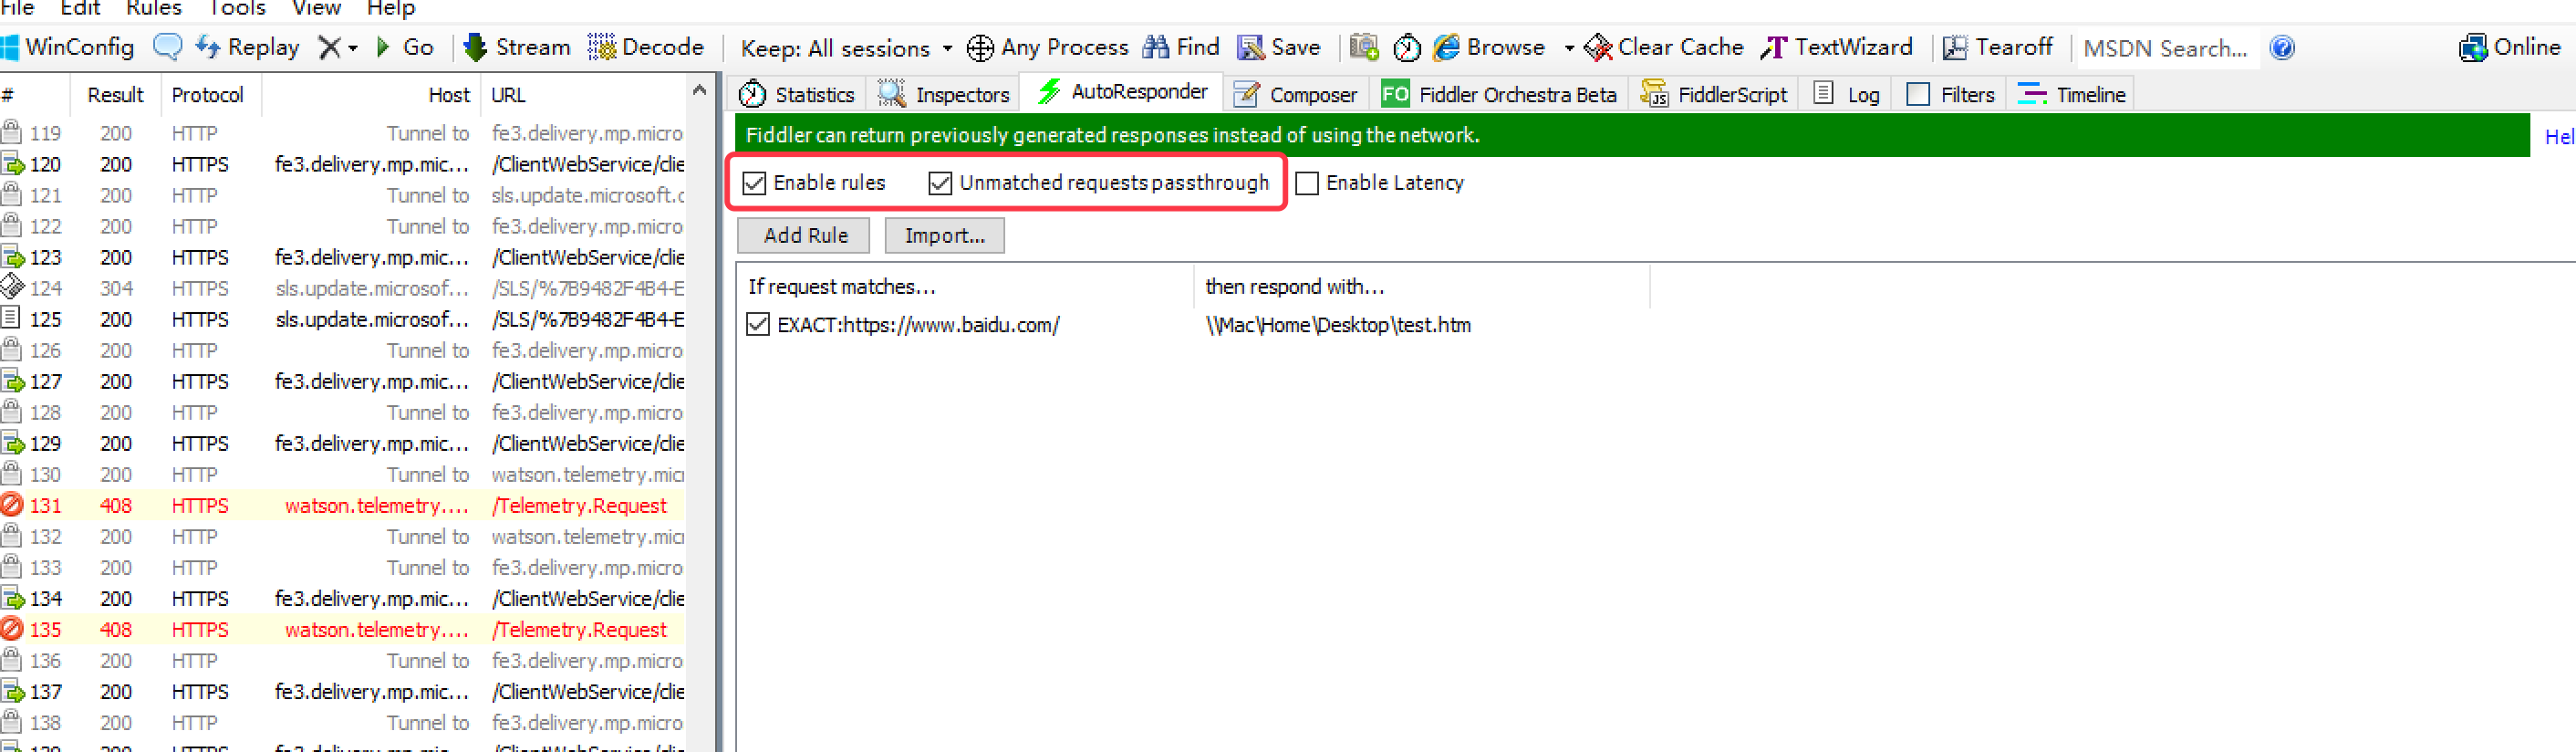Click the comment speech bubble icon

coord(167,47)
